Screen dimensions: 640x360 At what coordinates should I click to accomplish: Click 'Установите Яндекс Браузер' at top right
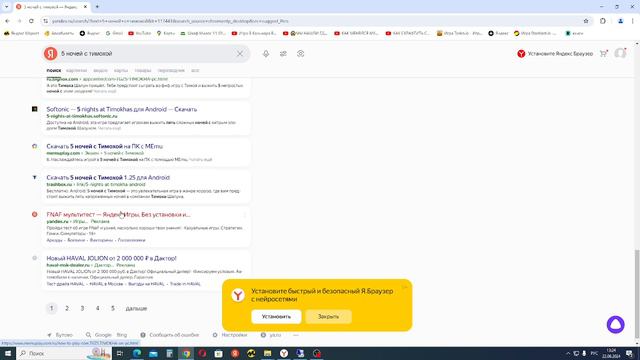tap(555, 53)
